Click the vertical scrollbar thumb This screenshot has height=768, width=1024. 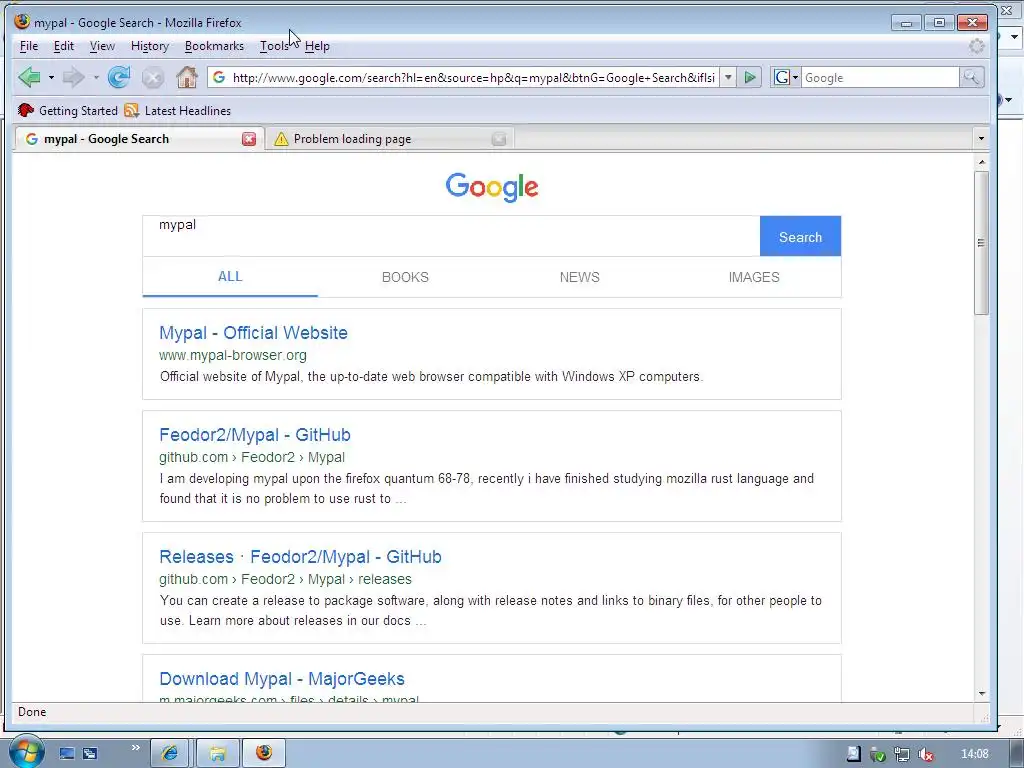click(981, 243)
